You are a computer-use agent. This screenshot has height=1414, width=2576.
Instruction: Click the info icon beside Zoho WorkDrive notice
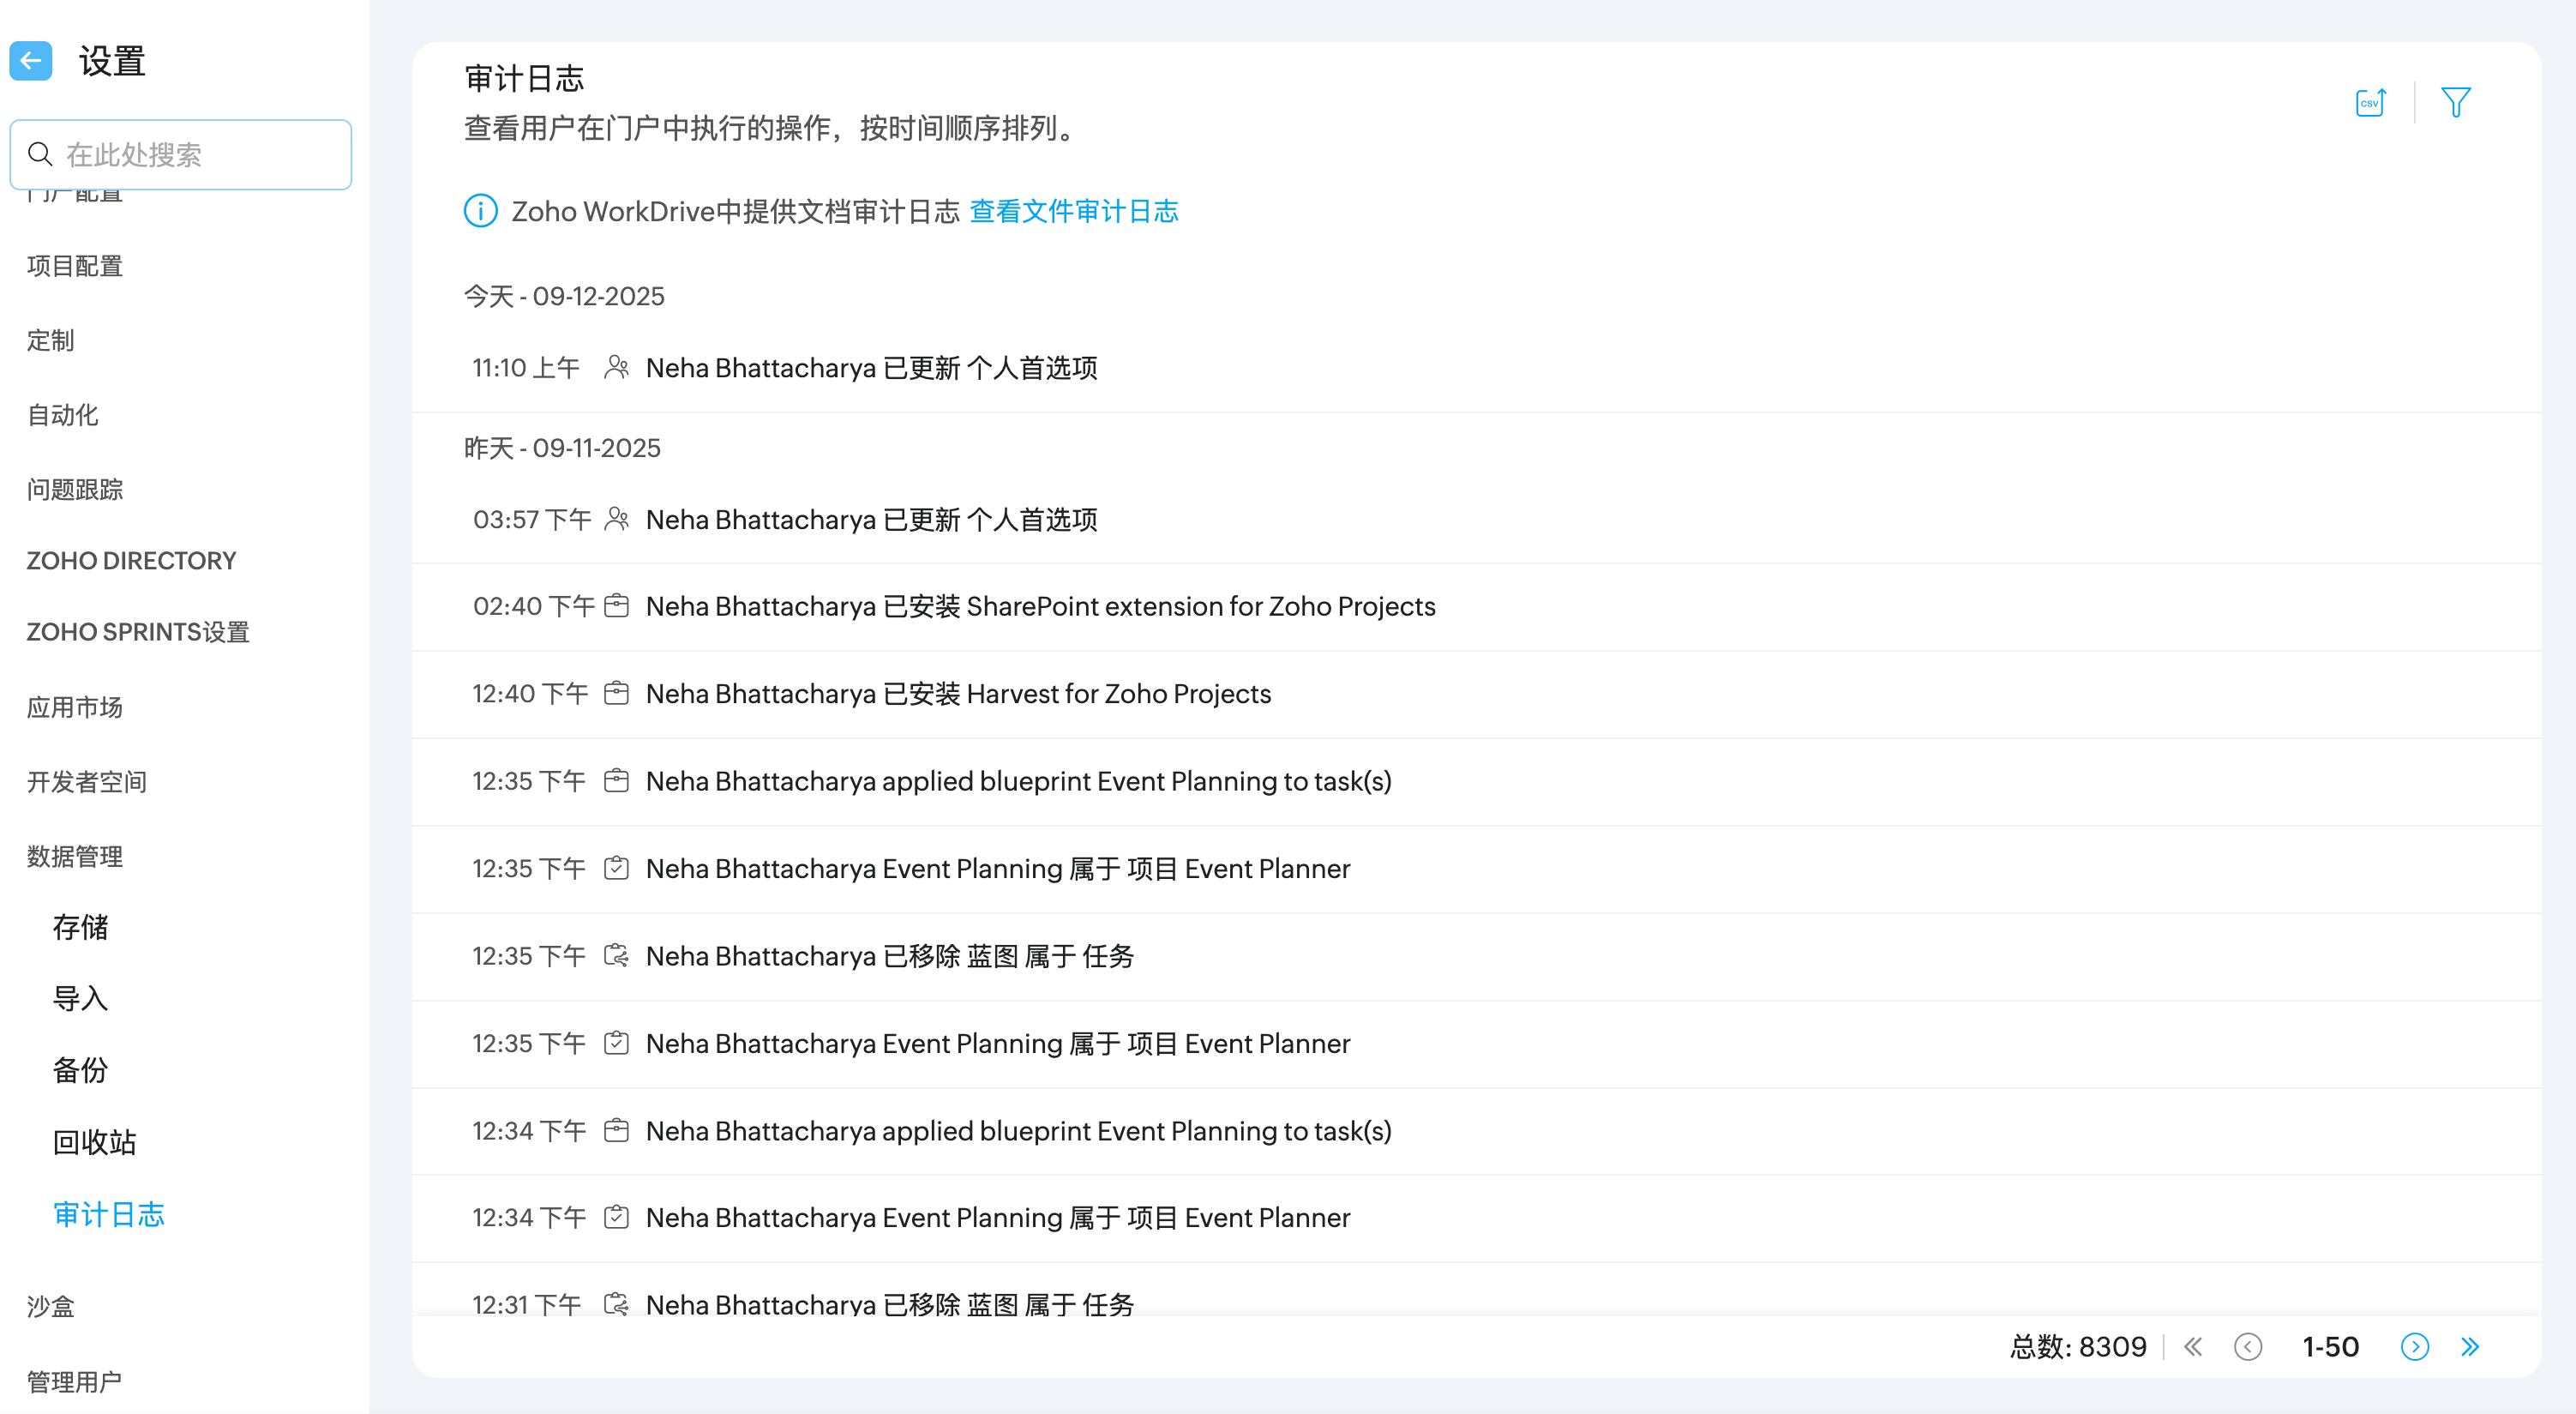481,211
